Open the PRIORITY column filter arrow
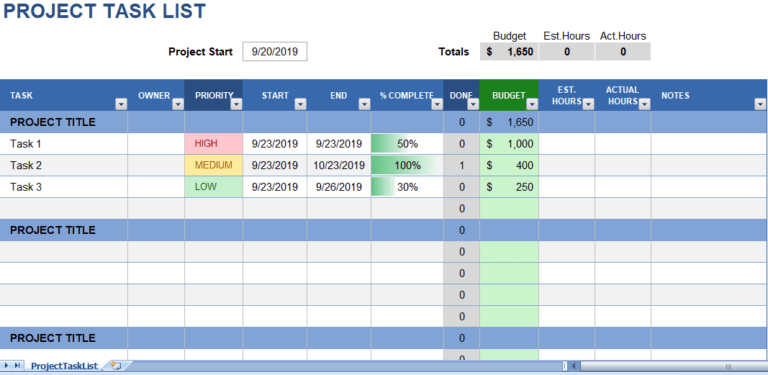The image size is (768, 375). pyautogui.click(x=236, y=104)
